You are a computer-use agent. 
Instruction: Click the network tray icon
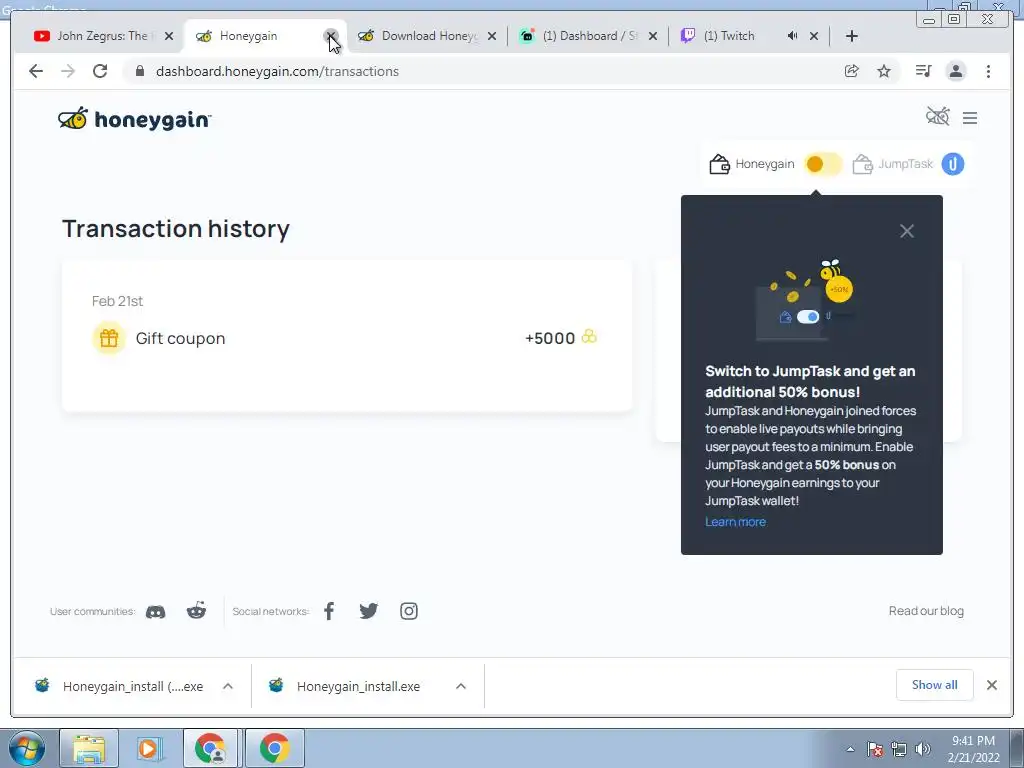tap(899, 749)
